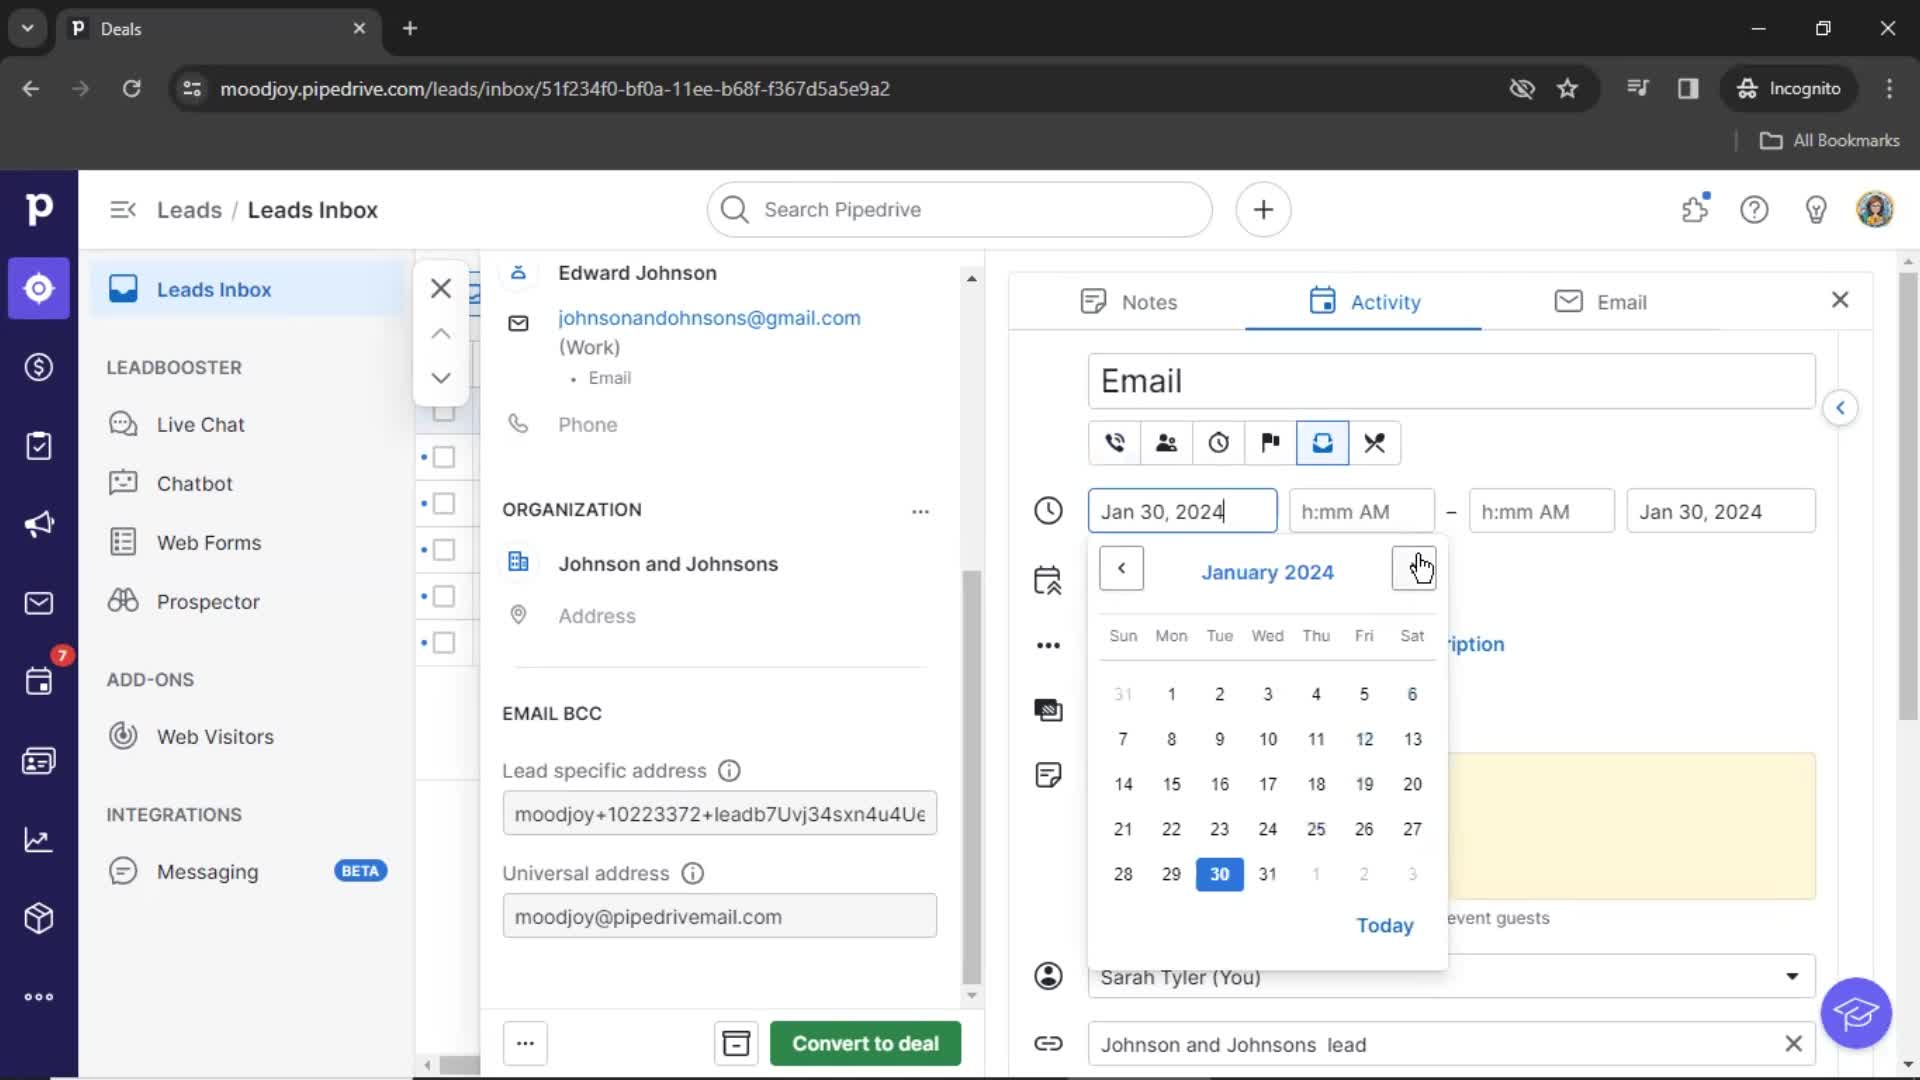The image size is (1920, 1080).
Task: Collapse the side panel round chevron
Action: click(x=1840, y=408)
